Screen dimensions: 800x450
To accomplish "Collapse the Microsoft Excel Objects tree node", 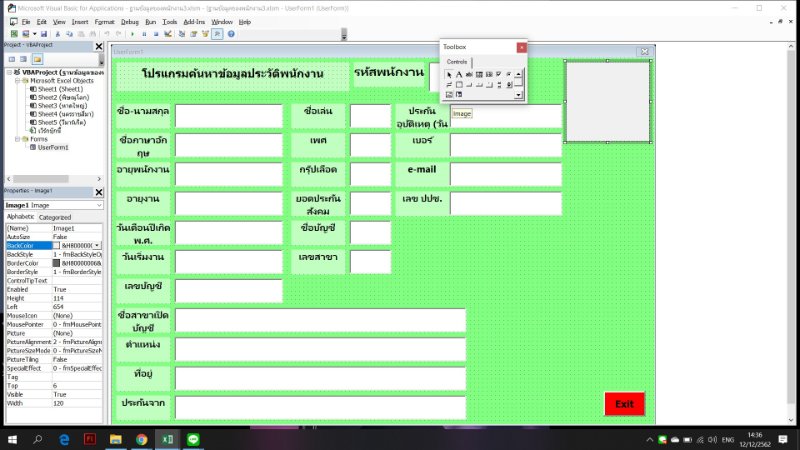I will [18, 80].
